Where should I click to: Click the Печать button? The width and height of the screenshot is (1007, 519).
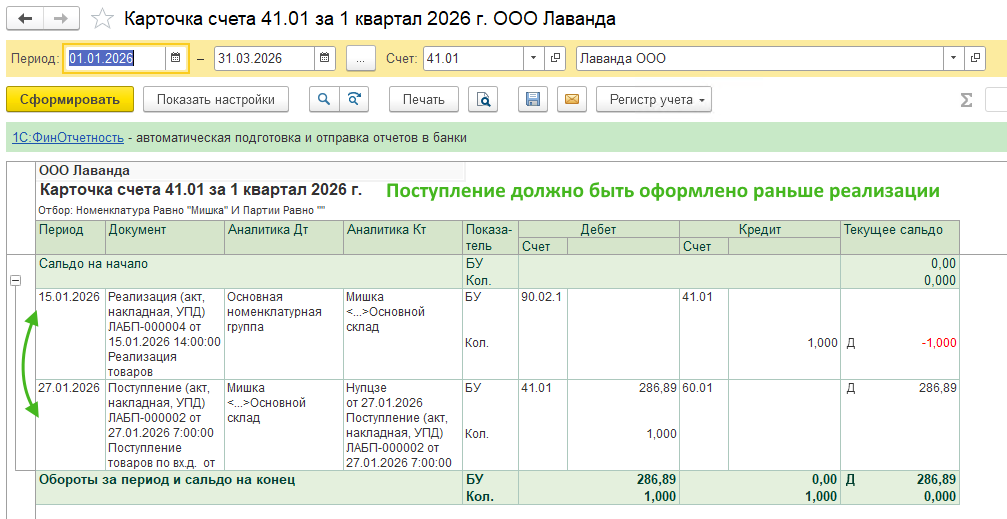tap(423, 99)
